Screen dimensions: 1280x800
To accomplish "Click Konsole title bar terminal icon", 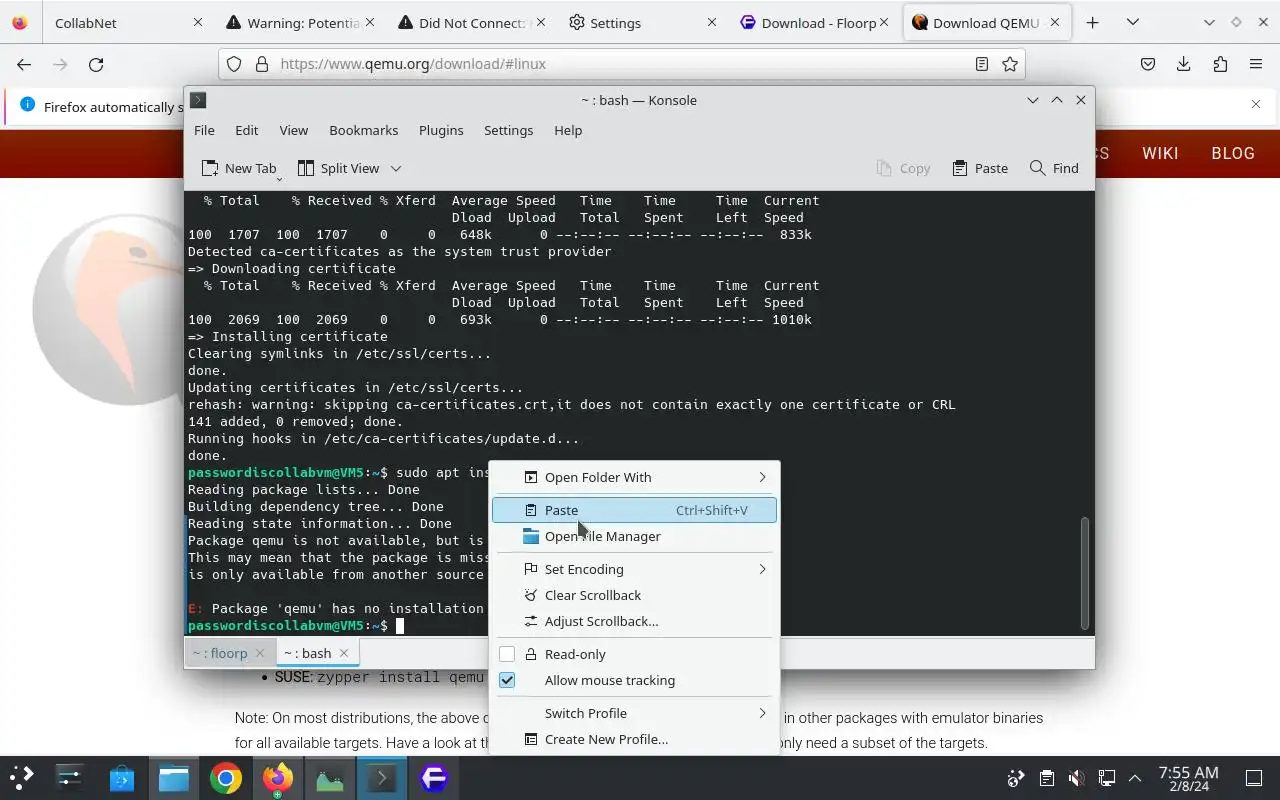I will 198,100.
